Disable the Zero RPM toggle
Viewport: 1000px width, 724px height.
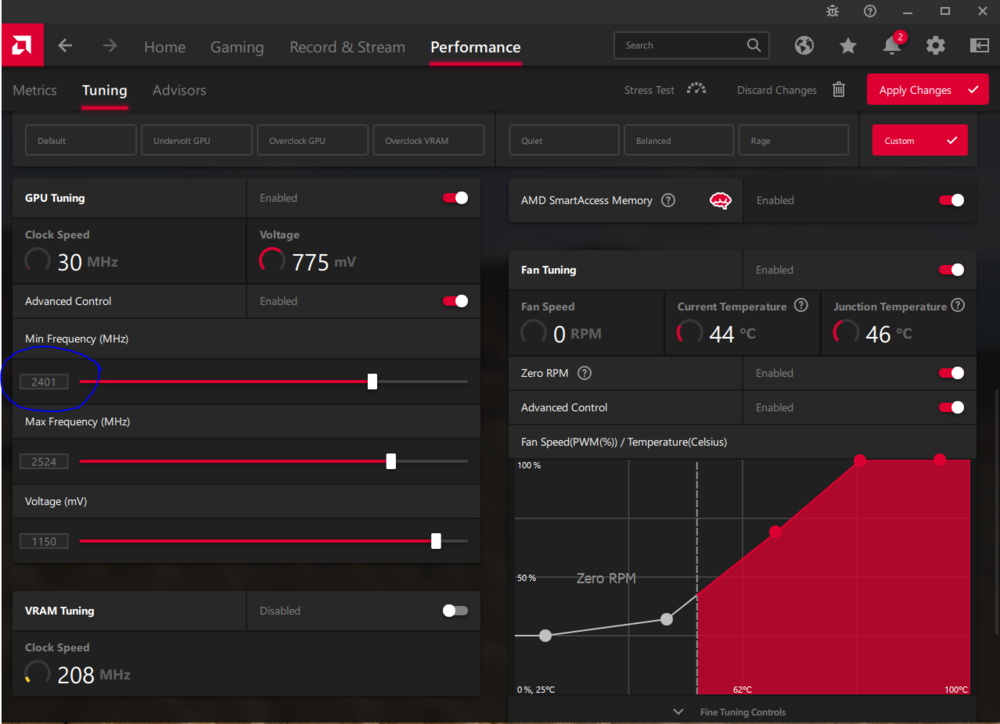coord(950,372)
